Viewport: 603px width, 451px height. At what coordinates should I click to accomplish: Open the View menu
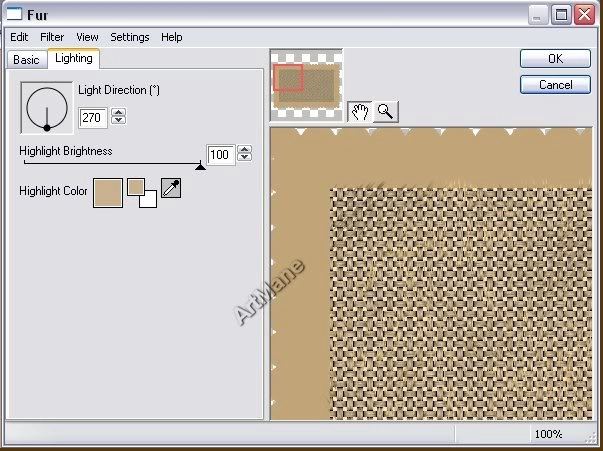click(87, 37)
